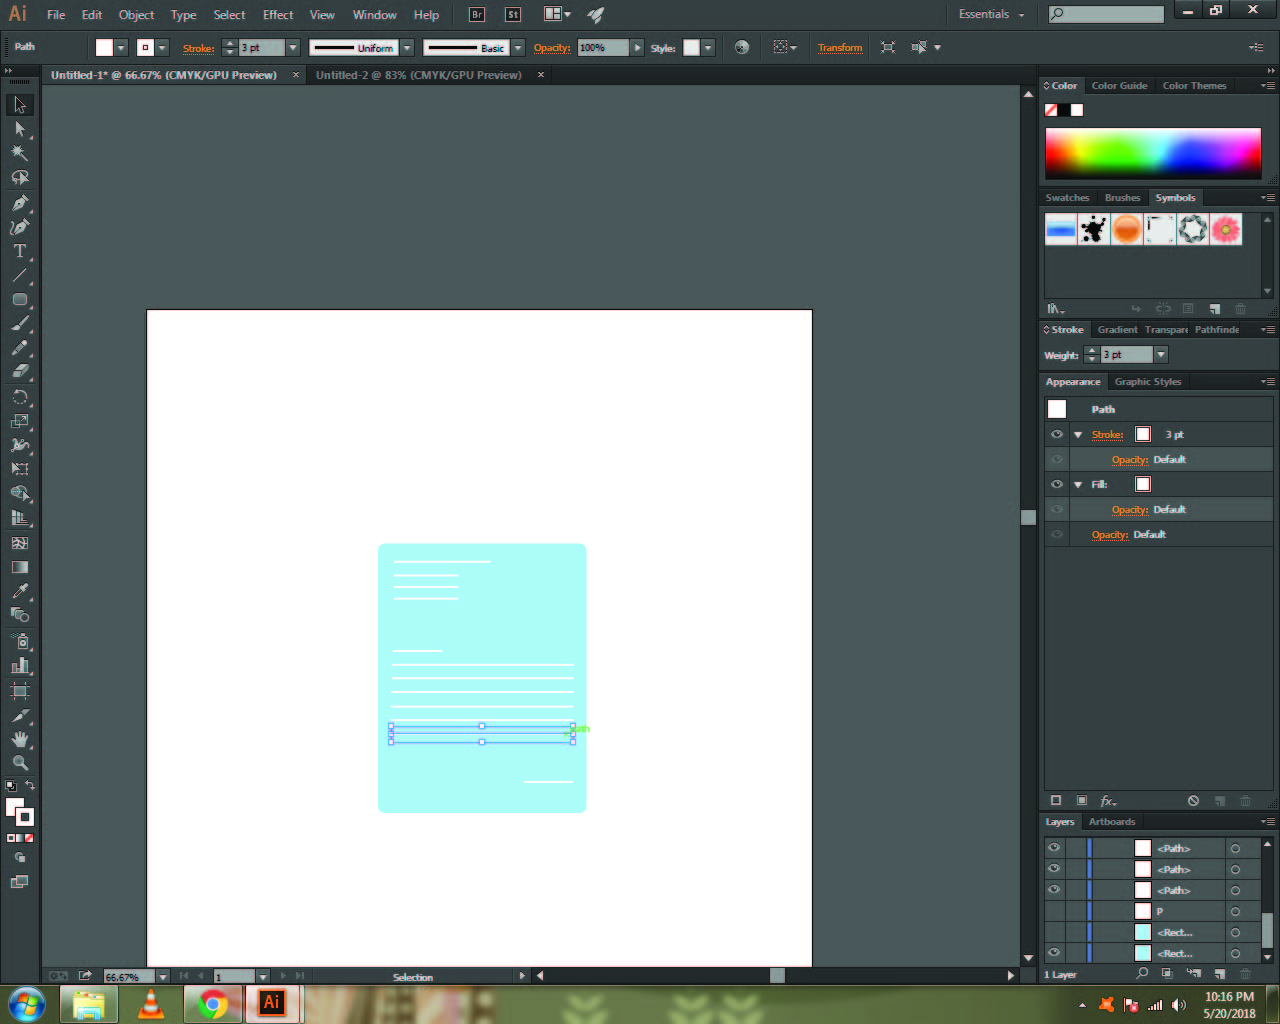Open stroke color dropdown in control bar
The width and height of the screenshot is (1280, 1024).
click(x=162, y=47)
